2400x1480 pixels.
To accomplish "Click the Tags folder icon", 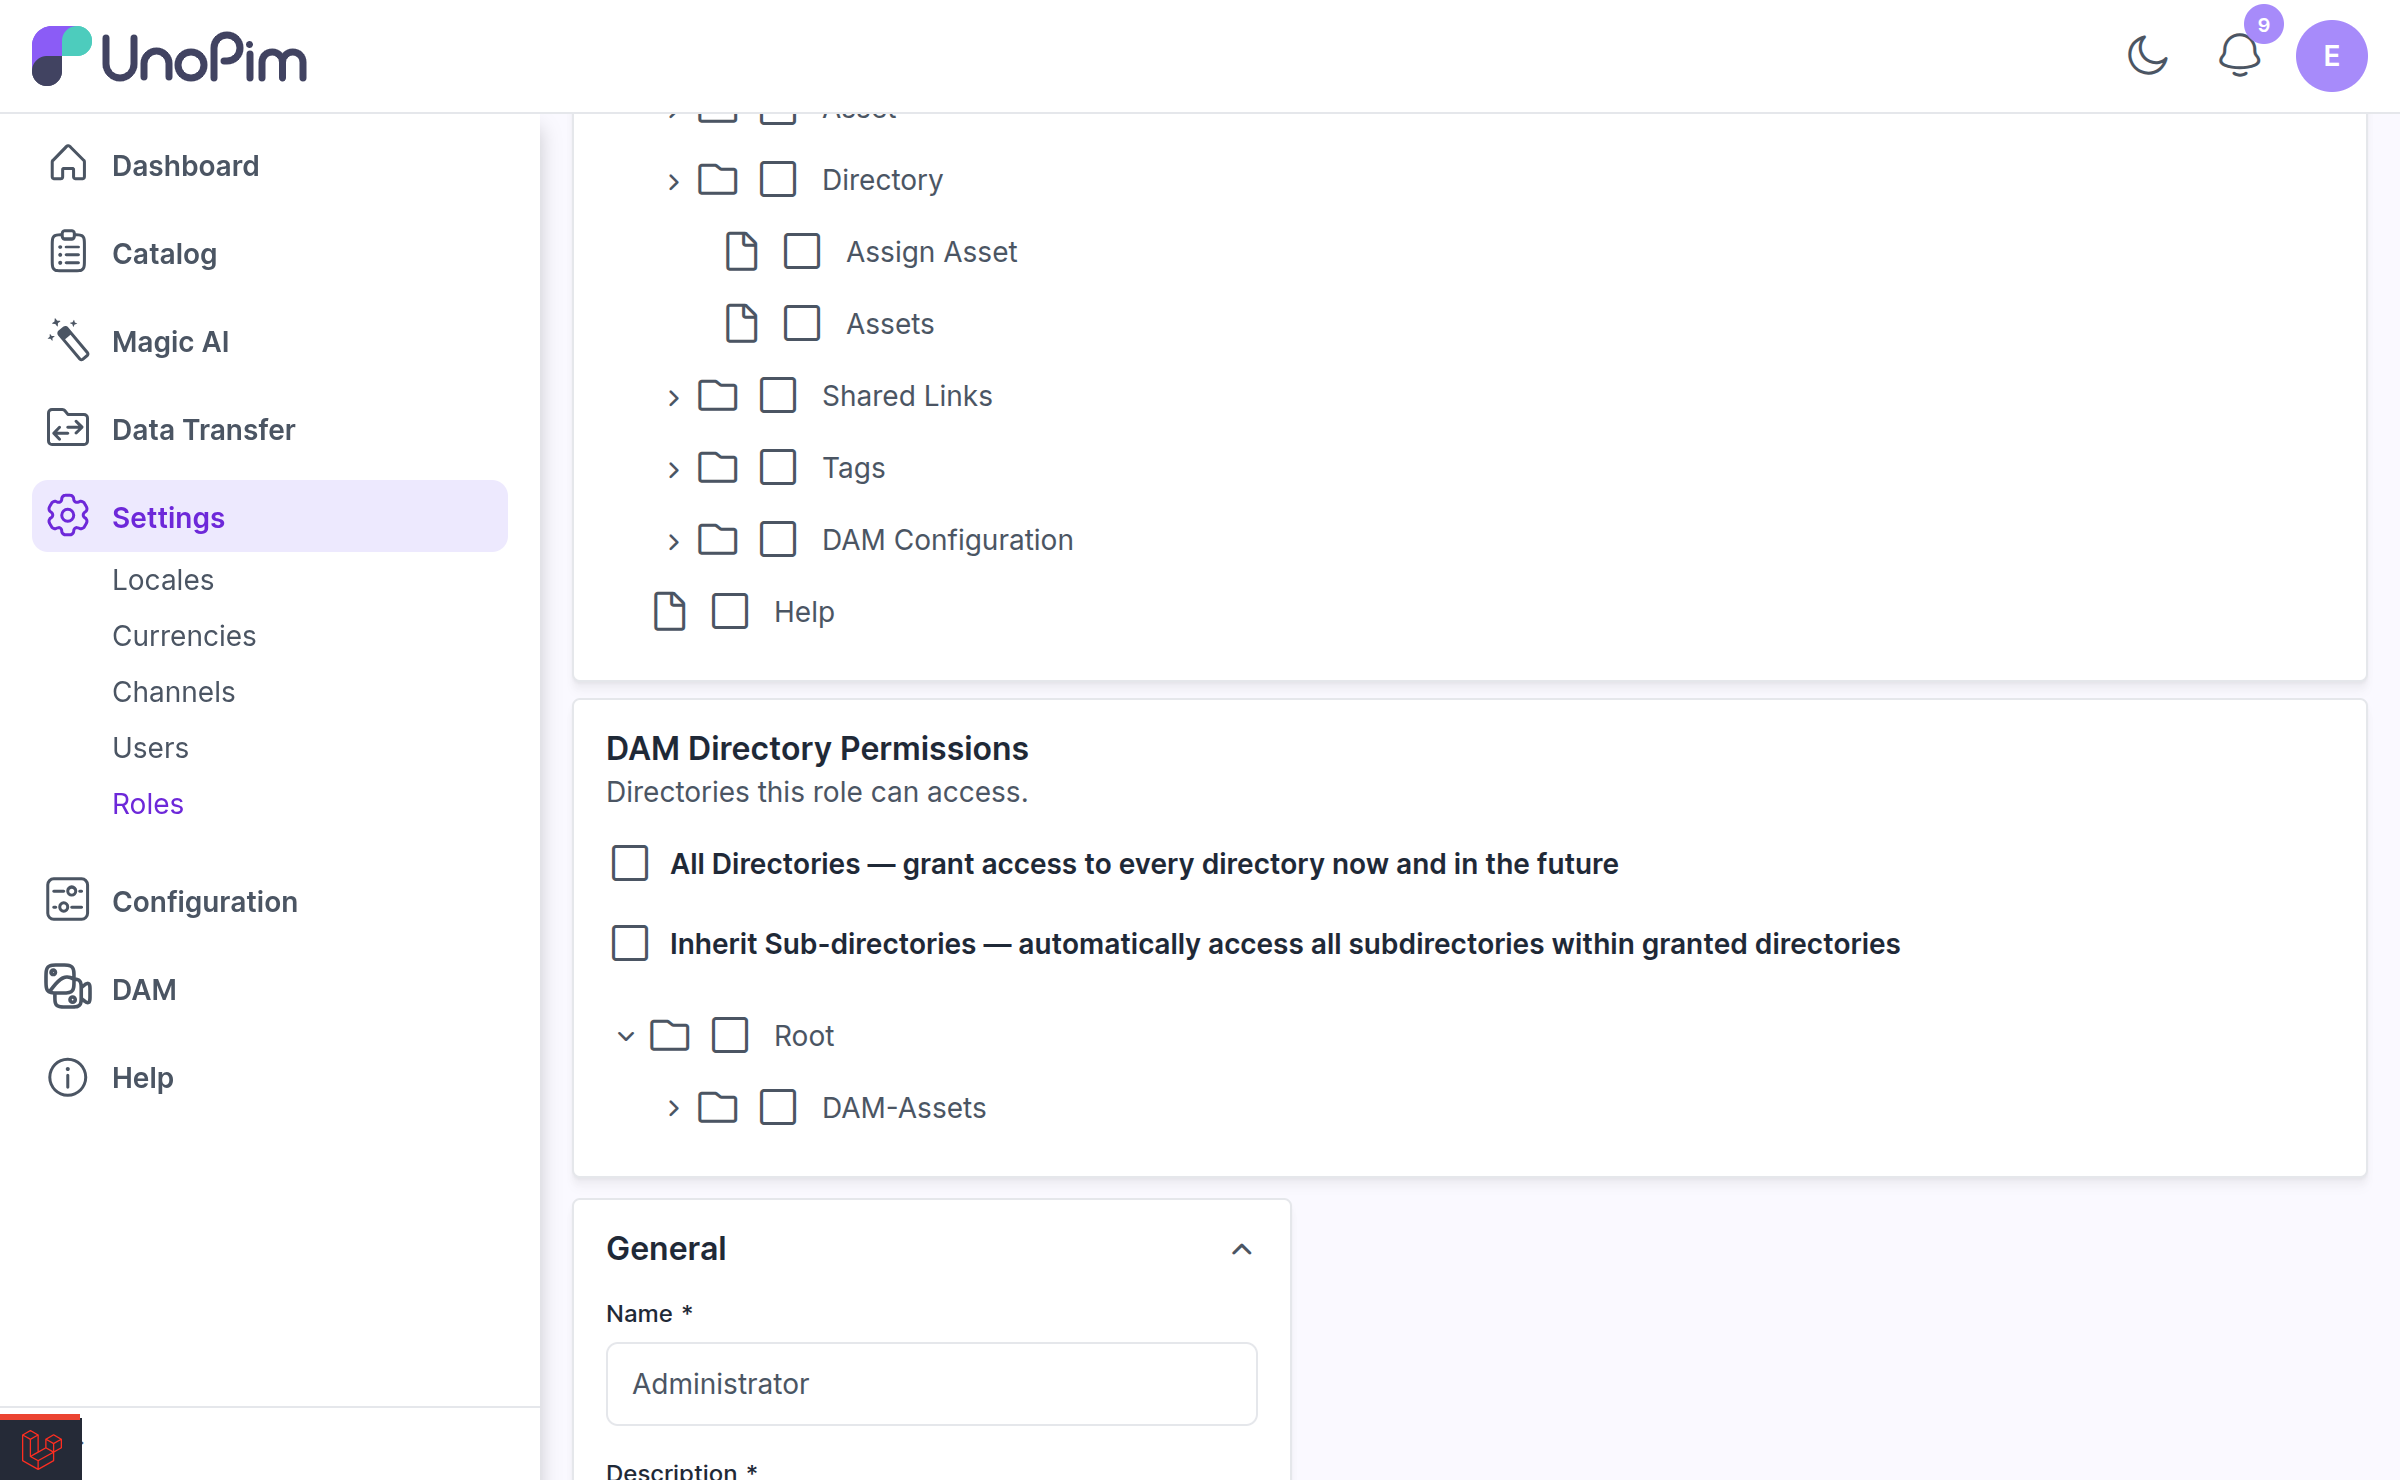I will (718, 468).
